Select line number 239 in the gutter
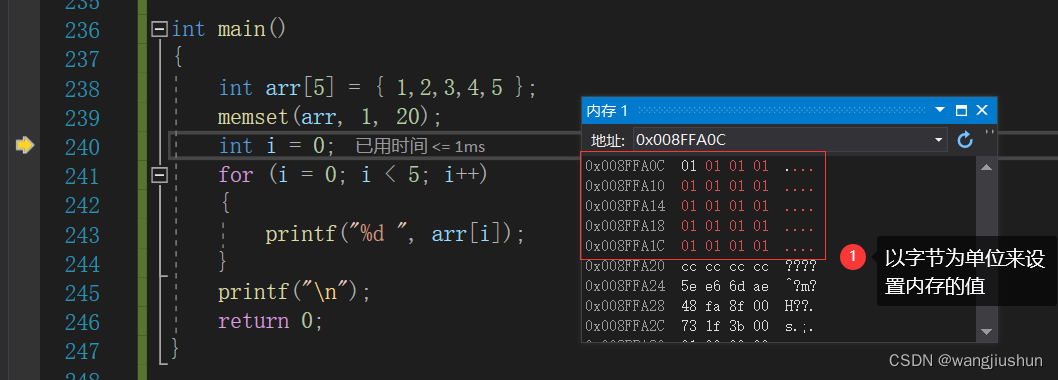The width and height of the screenshot is (1058, 380). (x=82, y=117)
